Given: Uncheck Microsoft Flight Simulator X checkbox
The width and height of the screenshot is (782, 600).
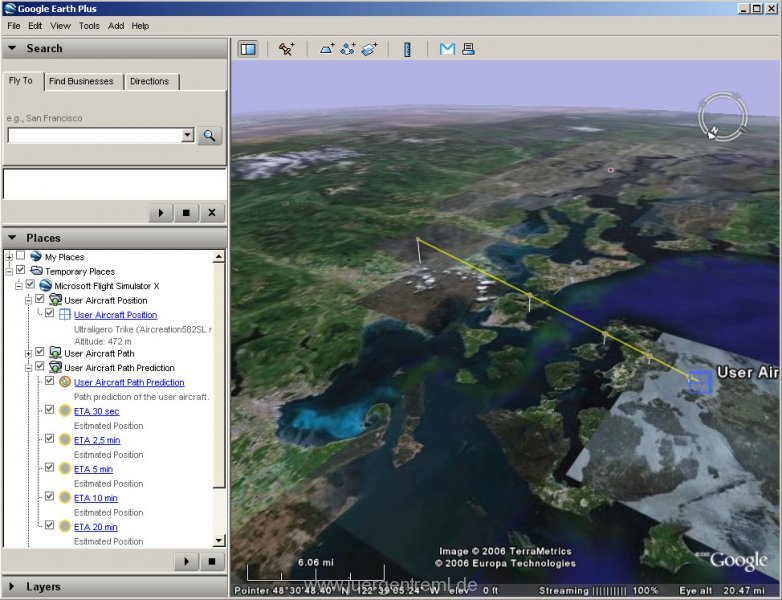Looking at the screenshot, I should point(30,284).
